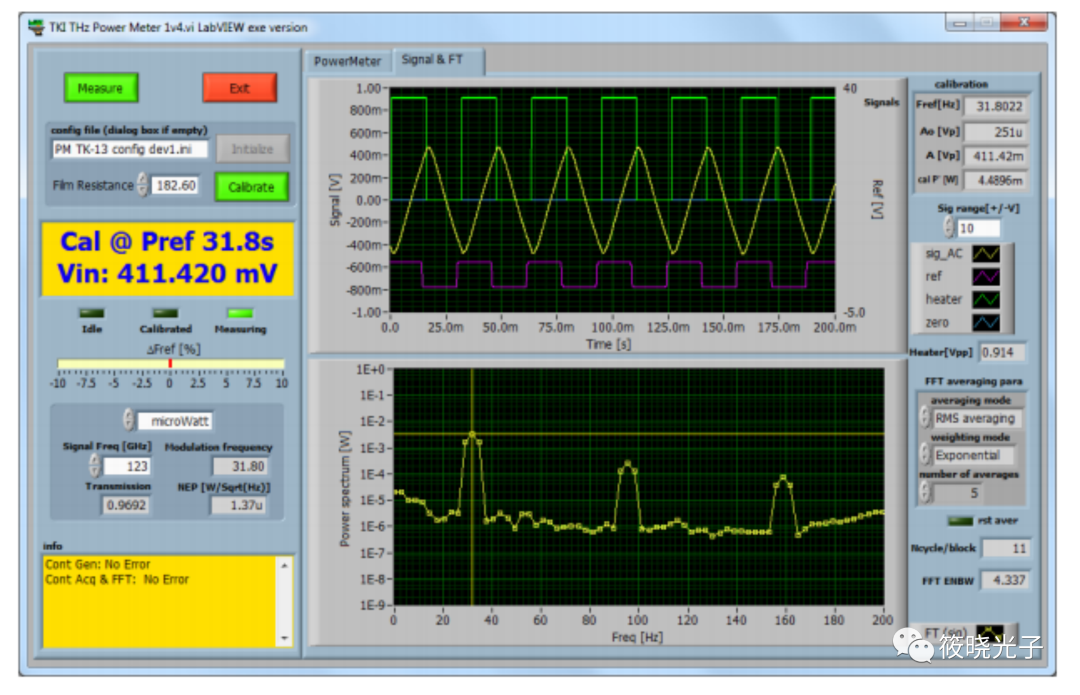Click the ref magenta plot legend icon

click(x=986, y=276)
